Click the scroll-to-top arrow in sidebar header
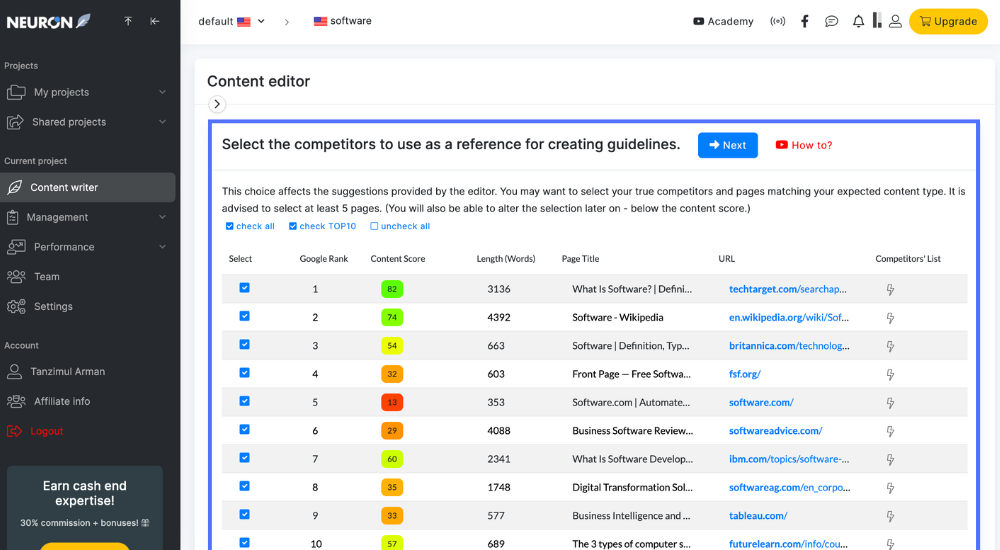 [x=128, y=21]
